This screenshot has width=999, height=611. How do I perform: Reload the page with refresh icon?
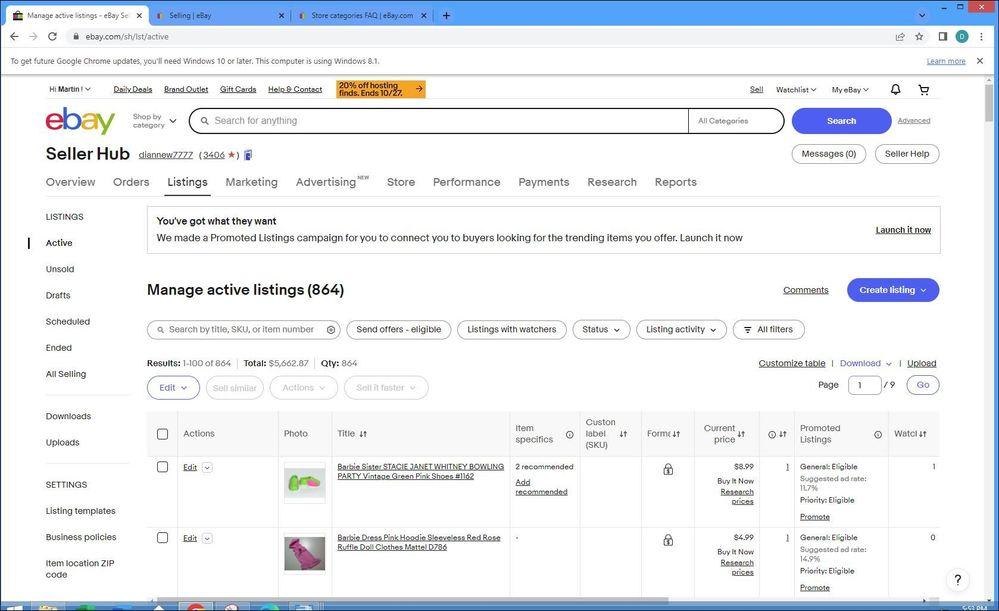(53, 36)
